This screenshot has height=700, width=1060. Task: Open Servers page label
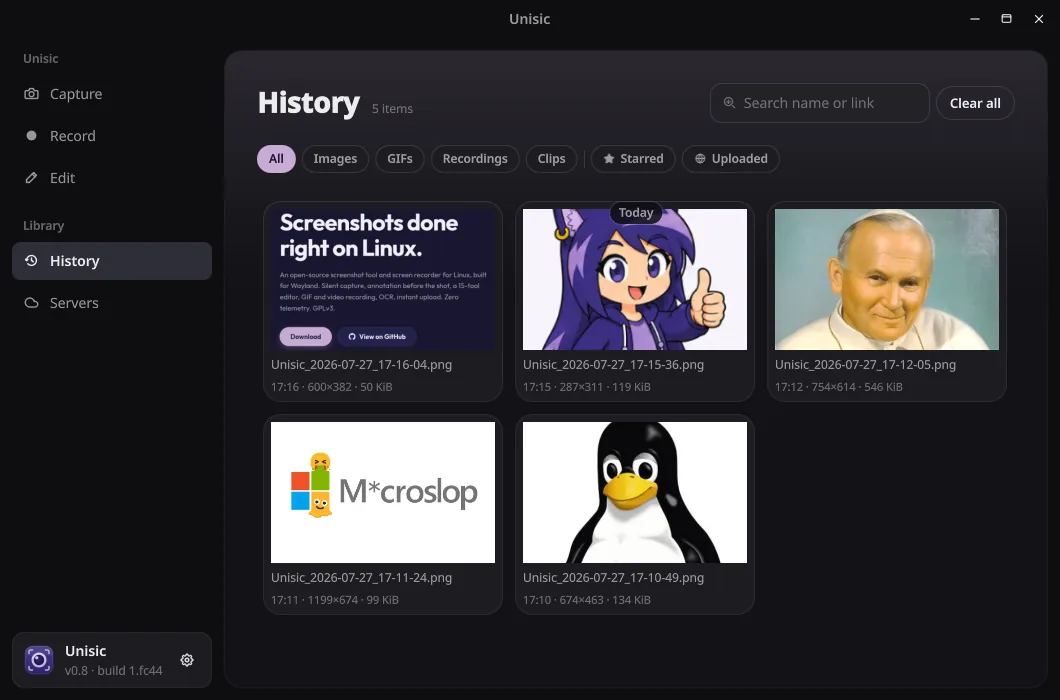pos(74,303)
